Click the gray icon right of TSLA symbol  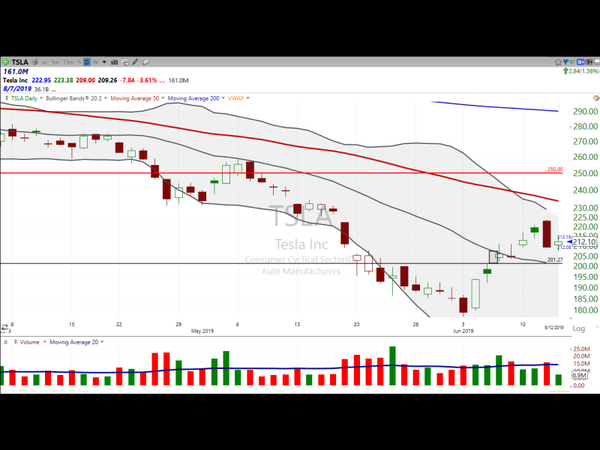click(35, 62)
